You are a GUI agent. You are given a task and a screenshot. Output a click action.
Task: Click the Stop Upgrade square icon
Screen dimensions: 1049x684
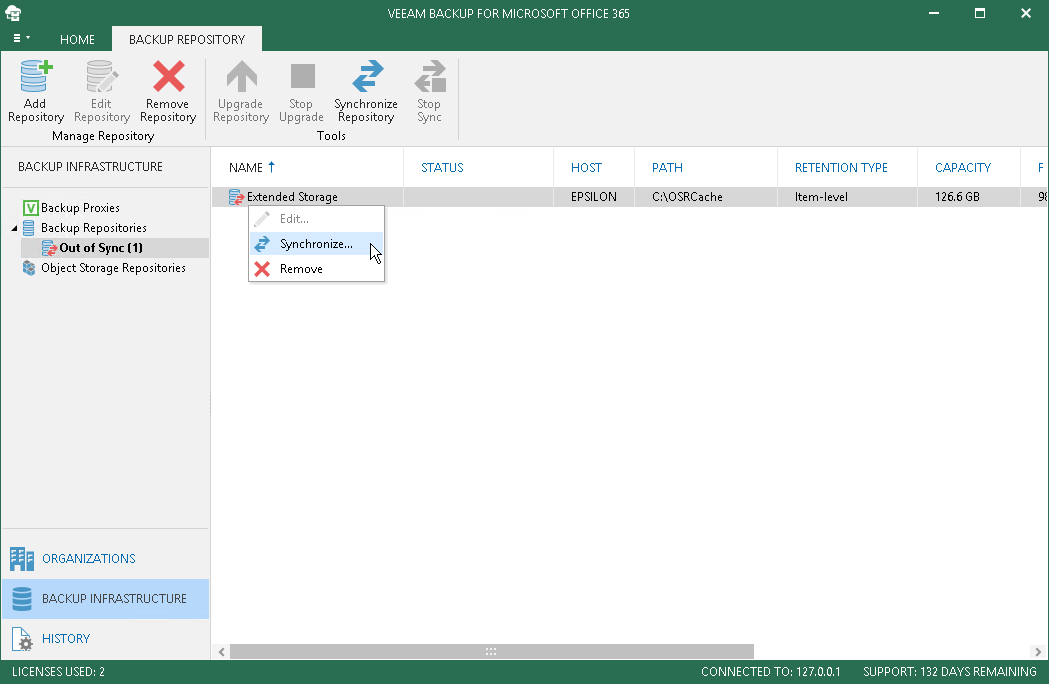(302, 76)
